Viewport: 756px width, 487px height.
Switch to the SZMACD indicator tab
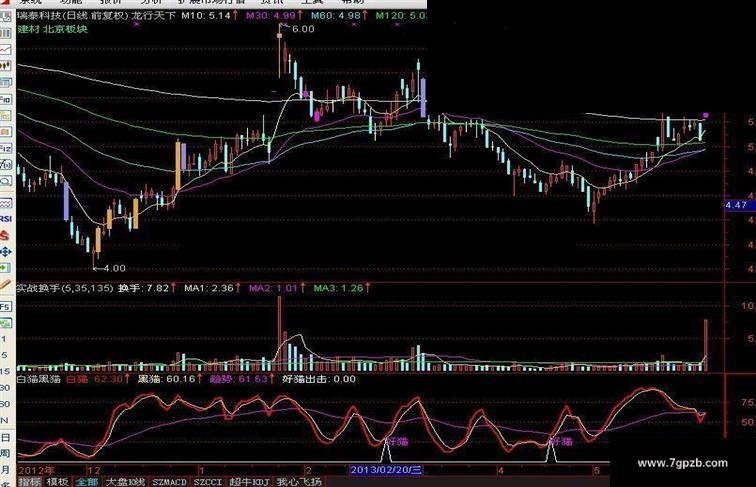pyautogui.click(x=169, y=482)
